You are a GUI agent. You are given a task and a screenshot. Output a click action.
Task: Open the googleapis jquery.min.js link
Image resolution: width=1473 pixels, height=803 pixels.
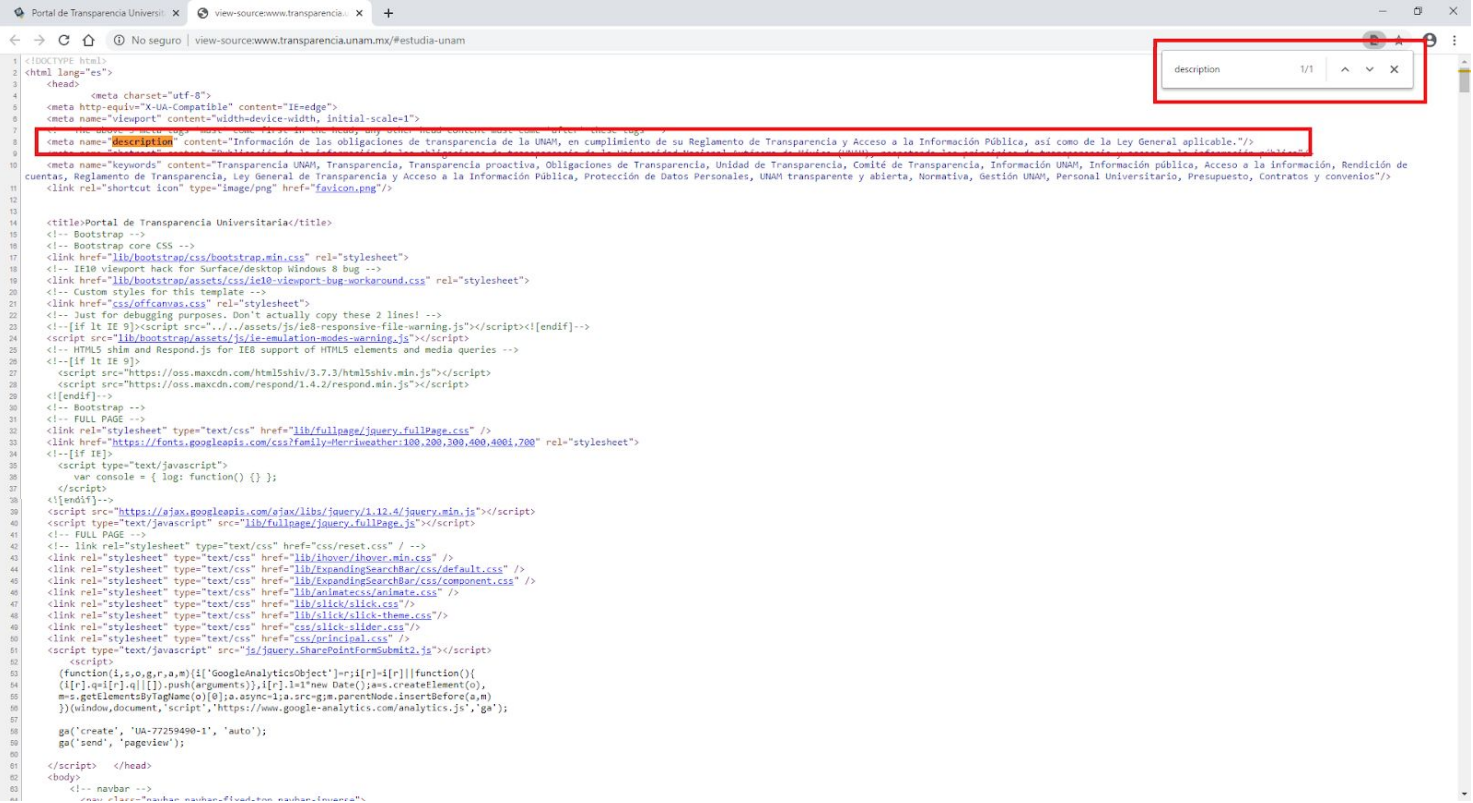click(x=299, y=511)
